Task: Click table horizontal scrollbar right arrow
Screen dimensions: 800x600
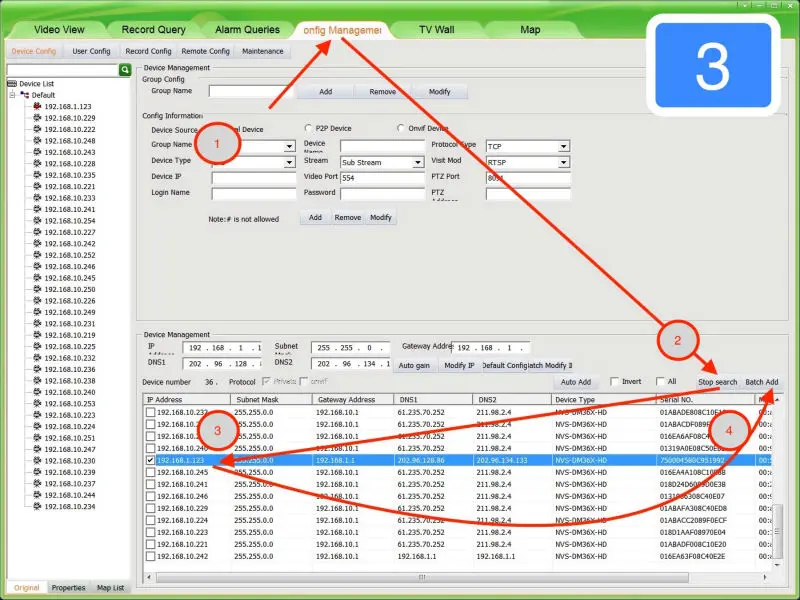Action: [765, 577]
